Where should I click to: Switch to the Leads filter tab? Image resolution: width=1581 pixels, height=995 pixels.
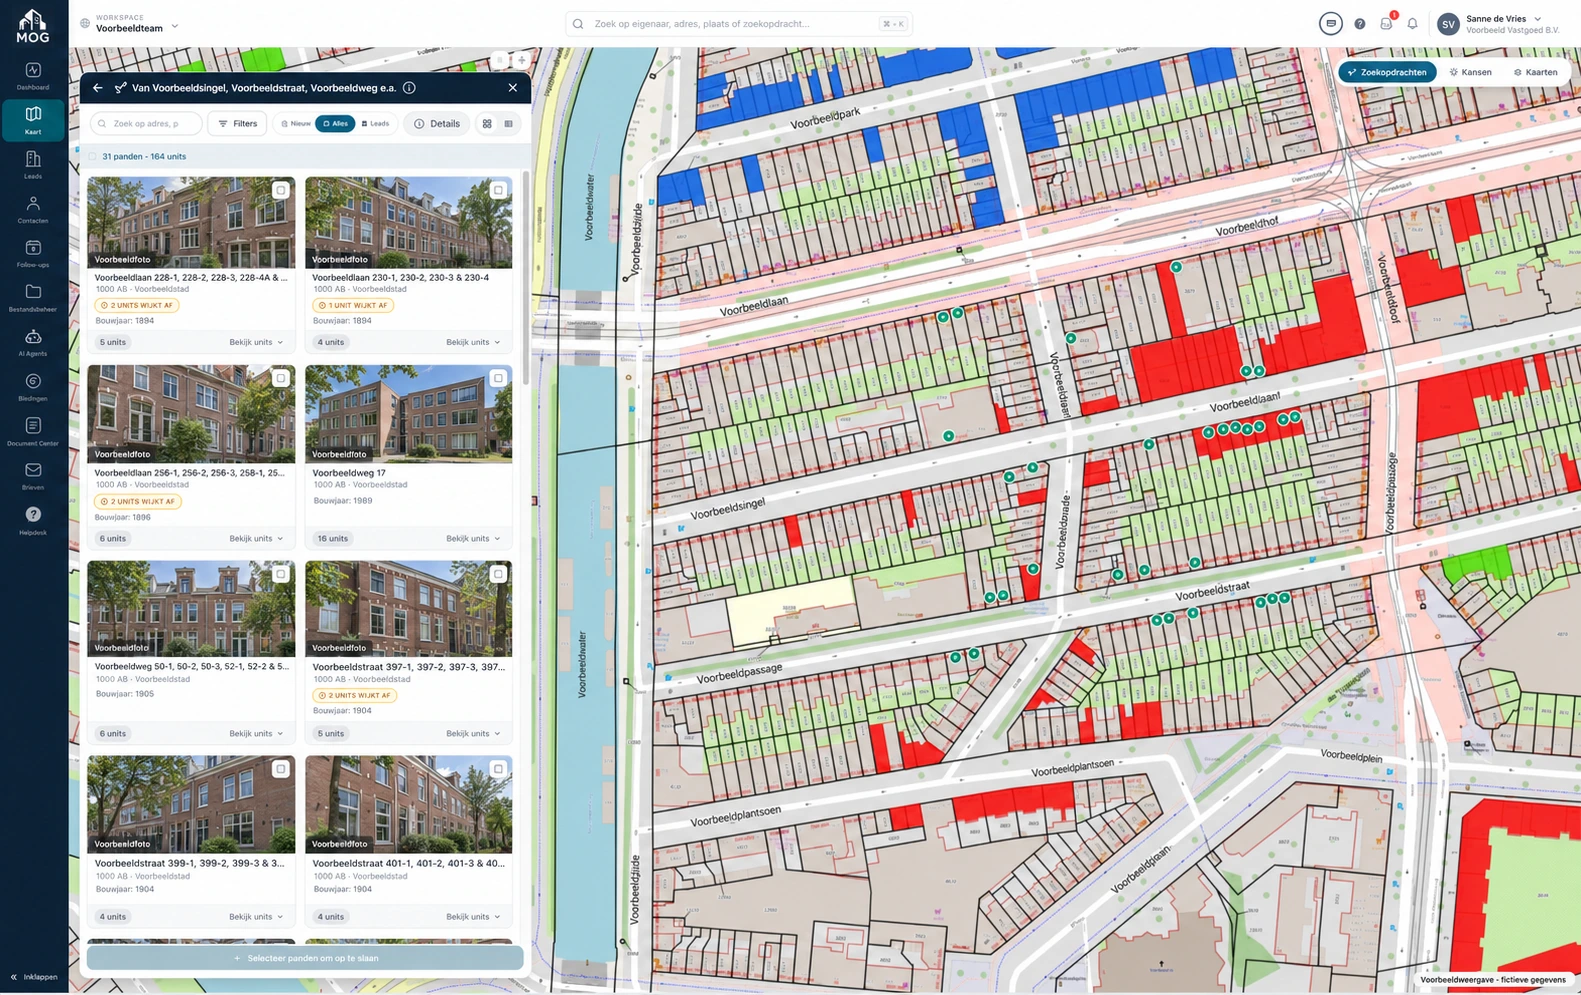375,124
